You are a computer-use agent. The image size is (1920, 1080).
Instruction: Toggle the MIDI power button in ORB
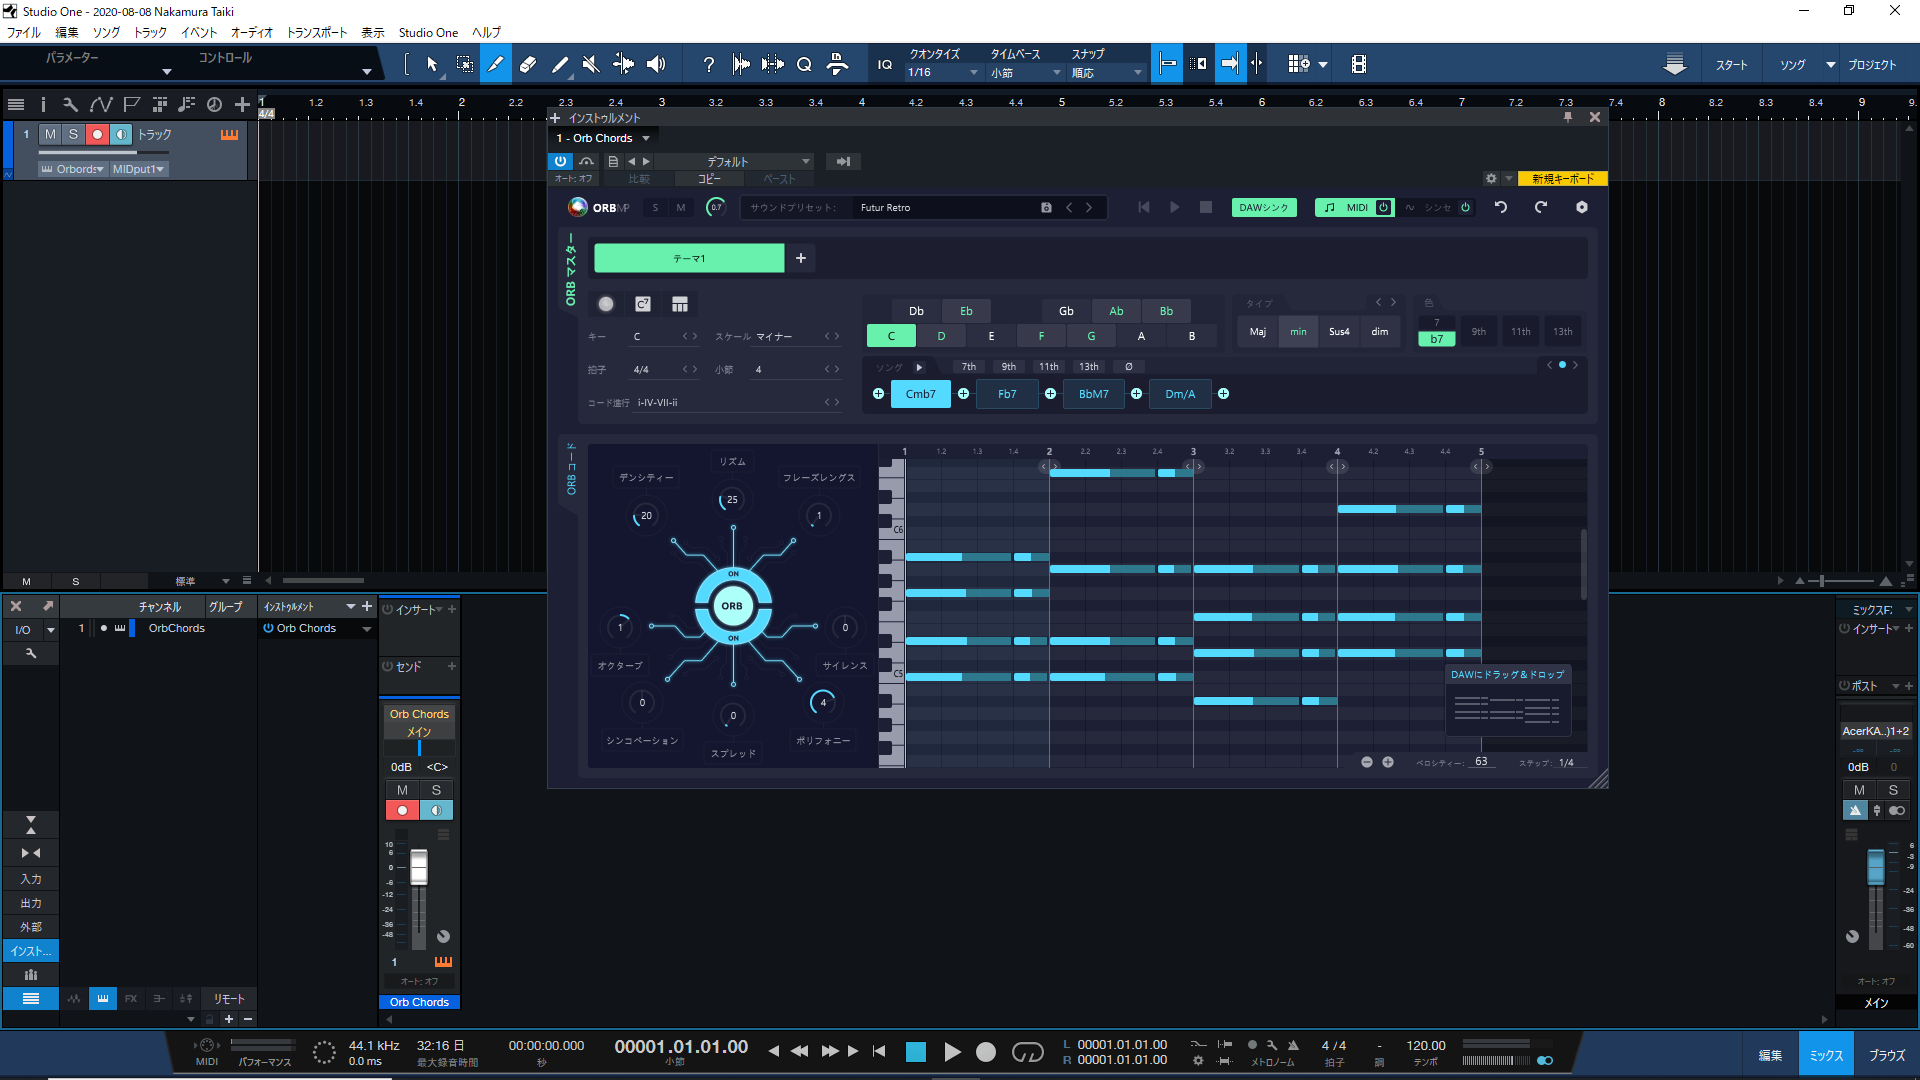pos(1384,207)
